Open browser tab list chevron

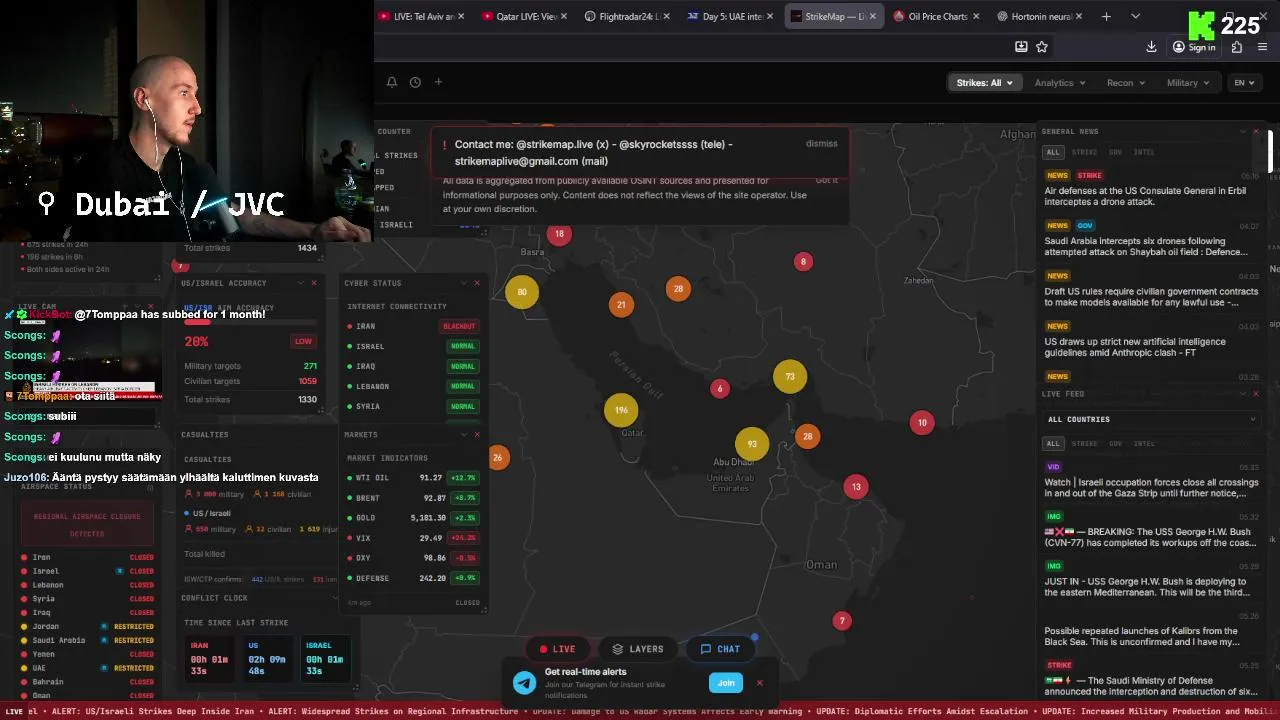click(x=1135, y=16)
